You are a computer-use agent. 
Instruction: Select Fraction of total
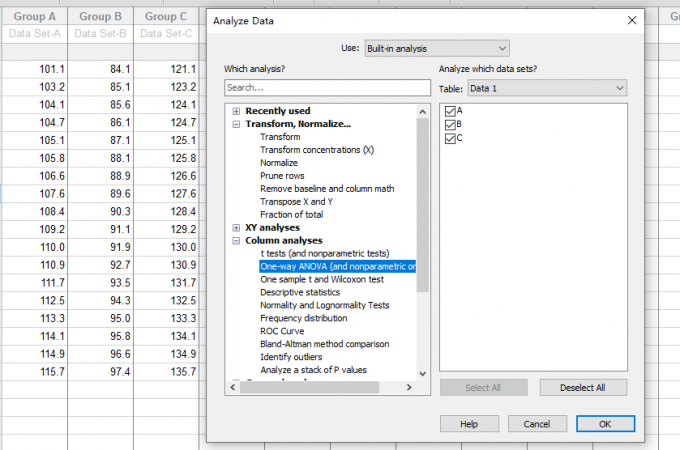291,215
